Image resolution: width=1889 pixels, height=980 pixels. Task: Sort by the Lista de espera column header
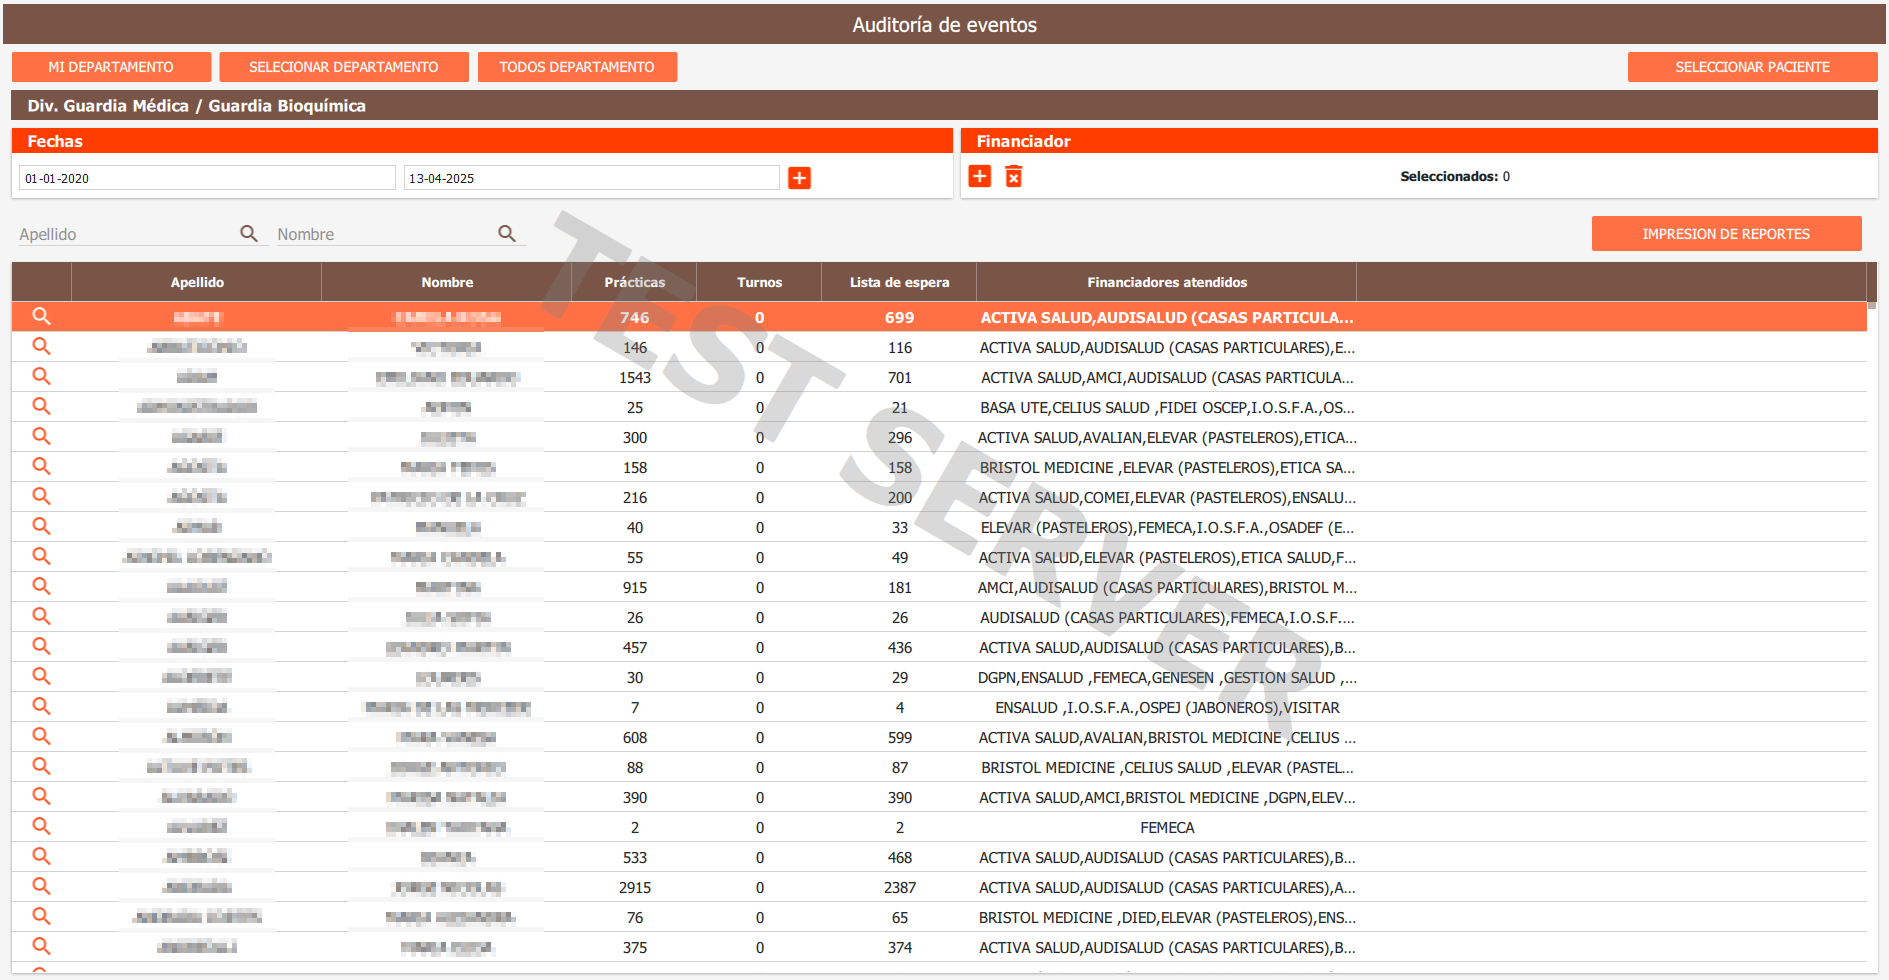click(899, 282)
